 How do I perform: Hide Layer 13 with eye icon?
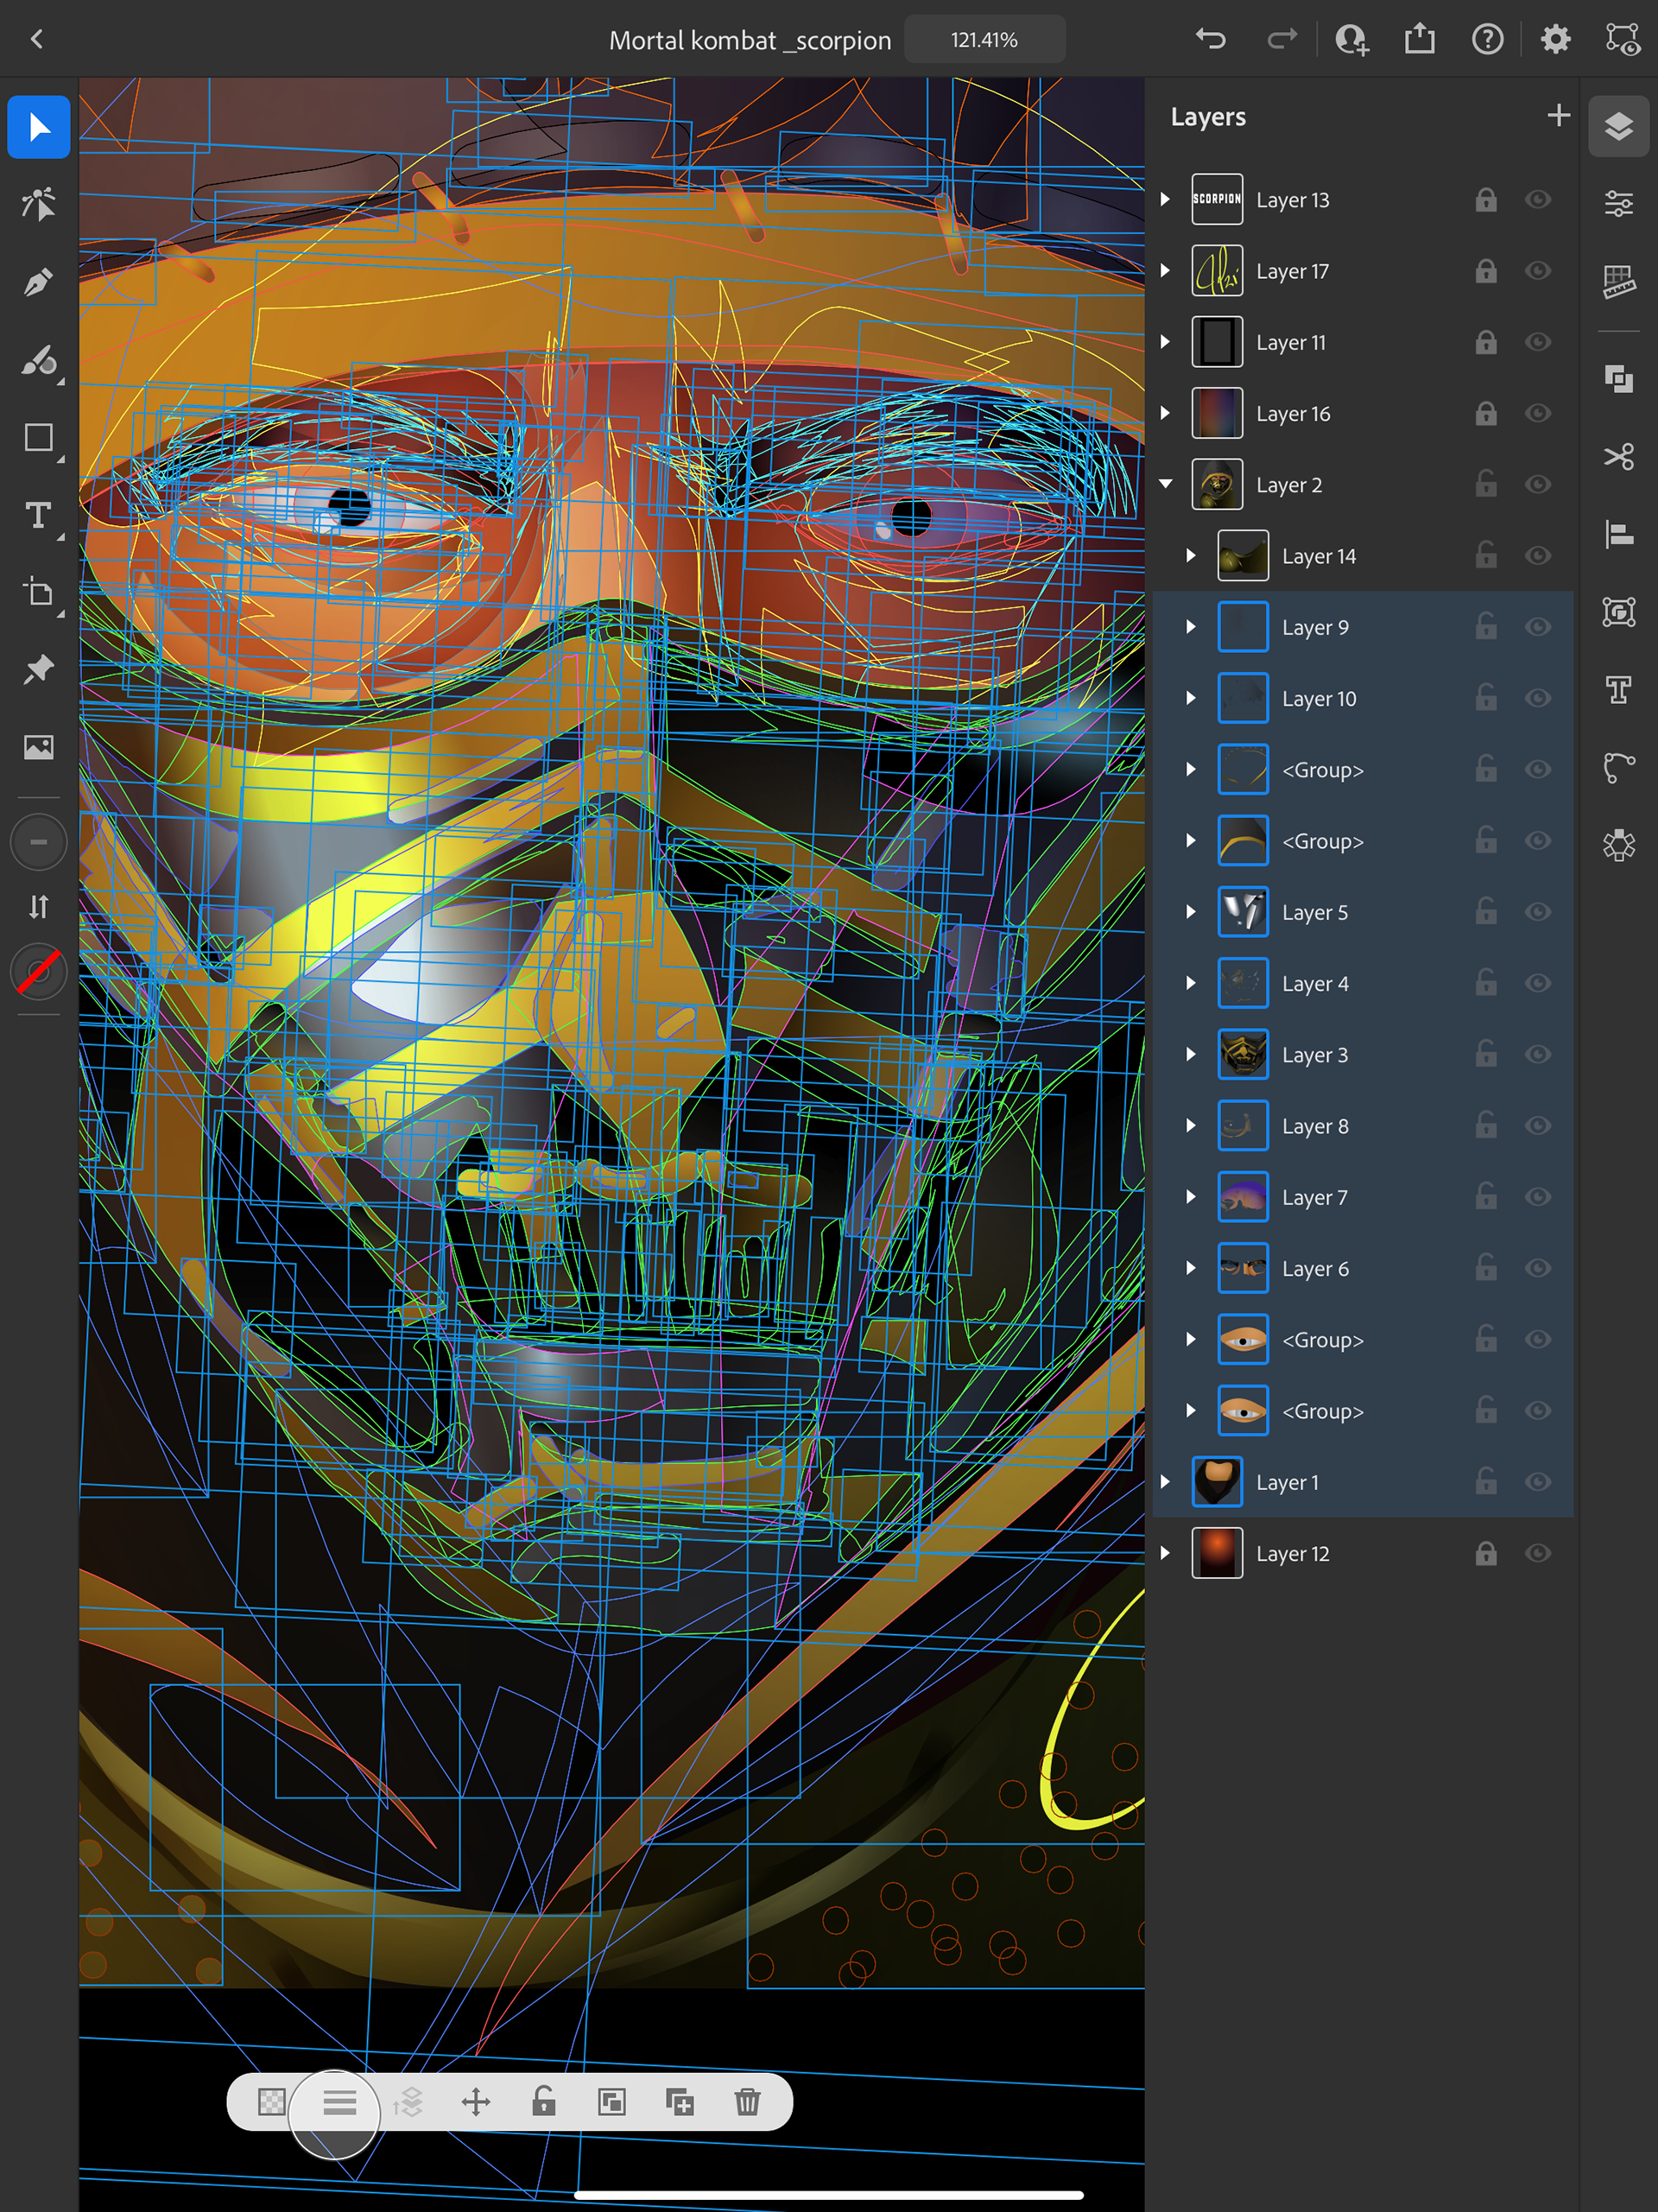pyautogui.click(x=1537, y=200)
